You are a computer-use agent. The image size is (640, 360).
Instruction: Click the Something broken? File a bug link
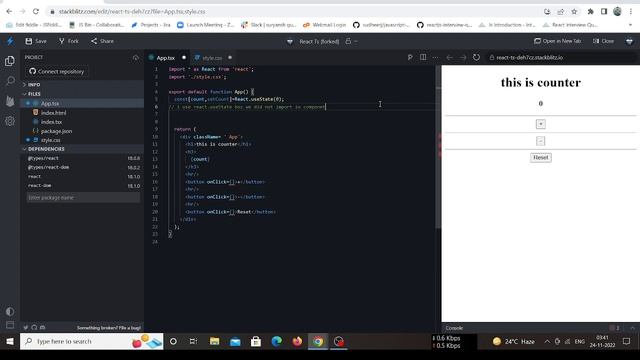109,328
